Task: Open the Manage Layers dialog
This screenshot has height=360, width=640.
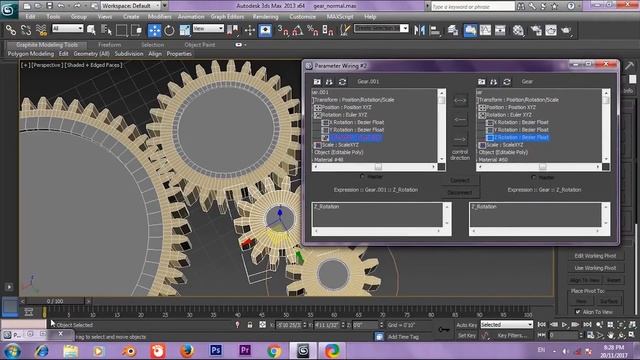Action: click(453, 30)
